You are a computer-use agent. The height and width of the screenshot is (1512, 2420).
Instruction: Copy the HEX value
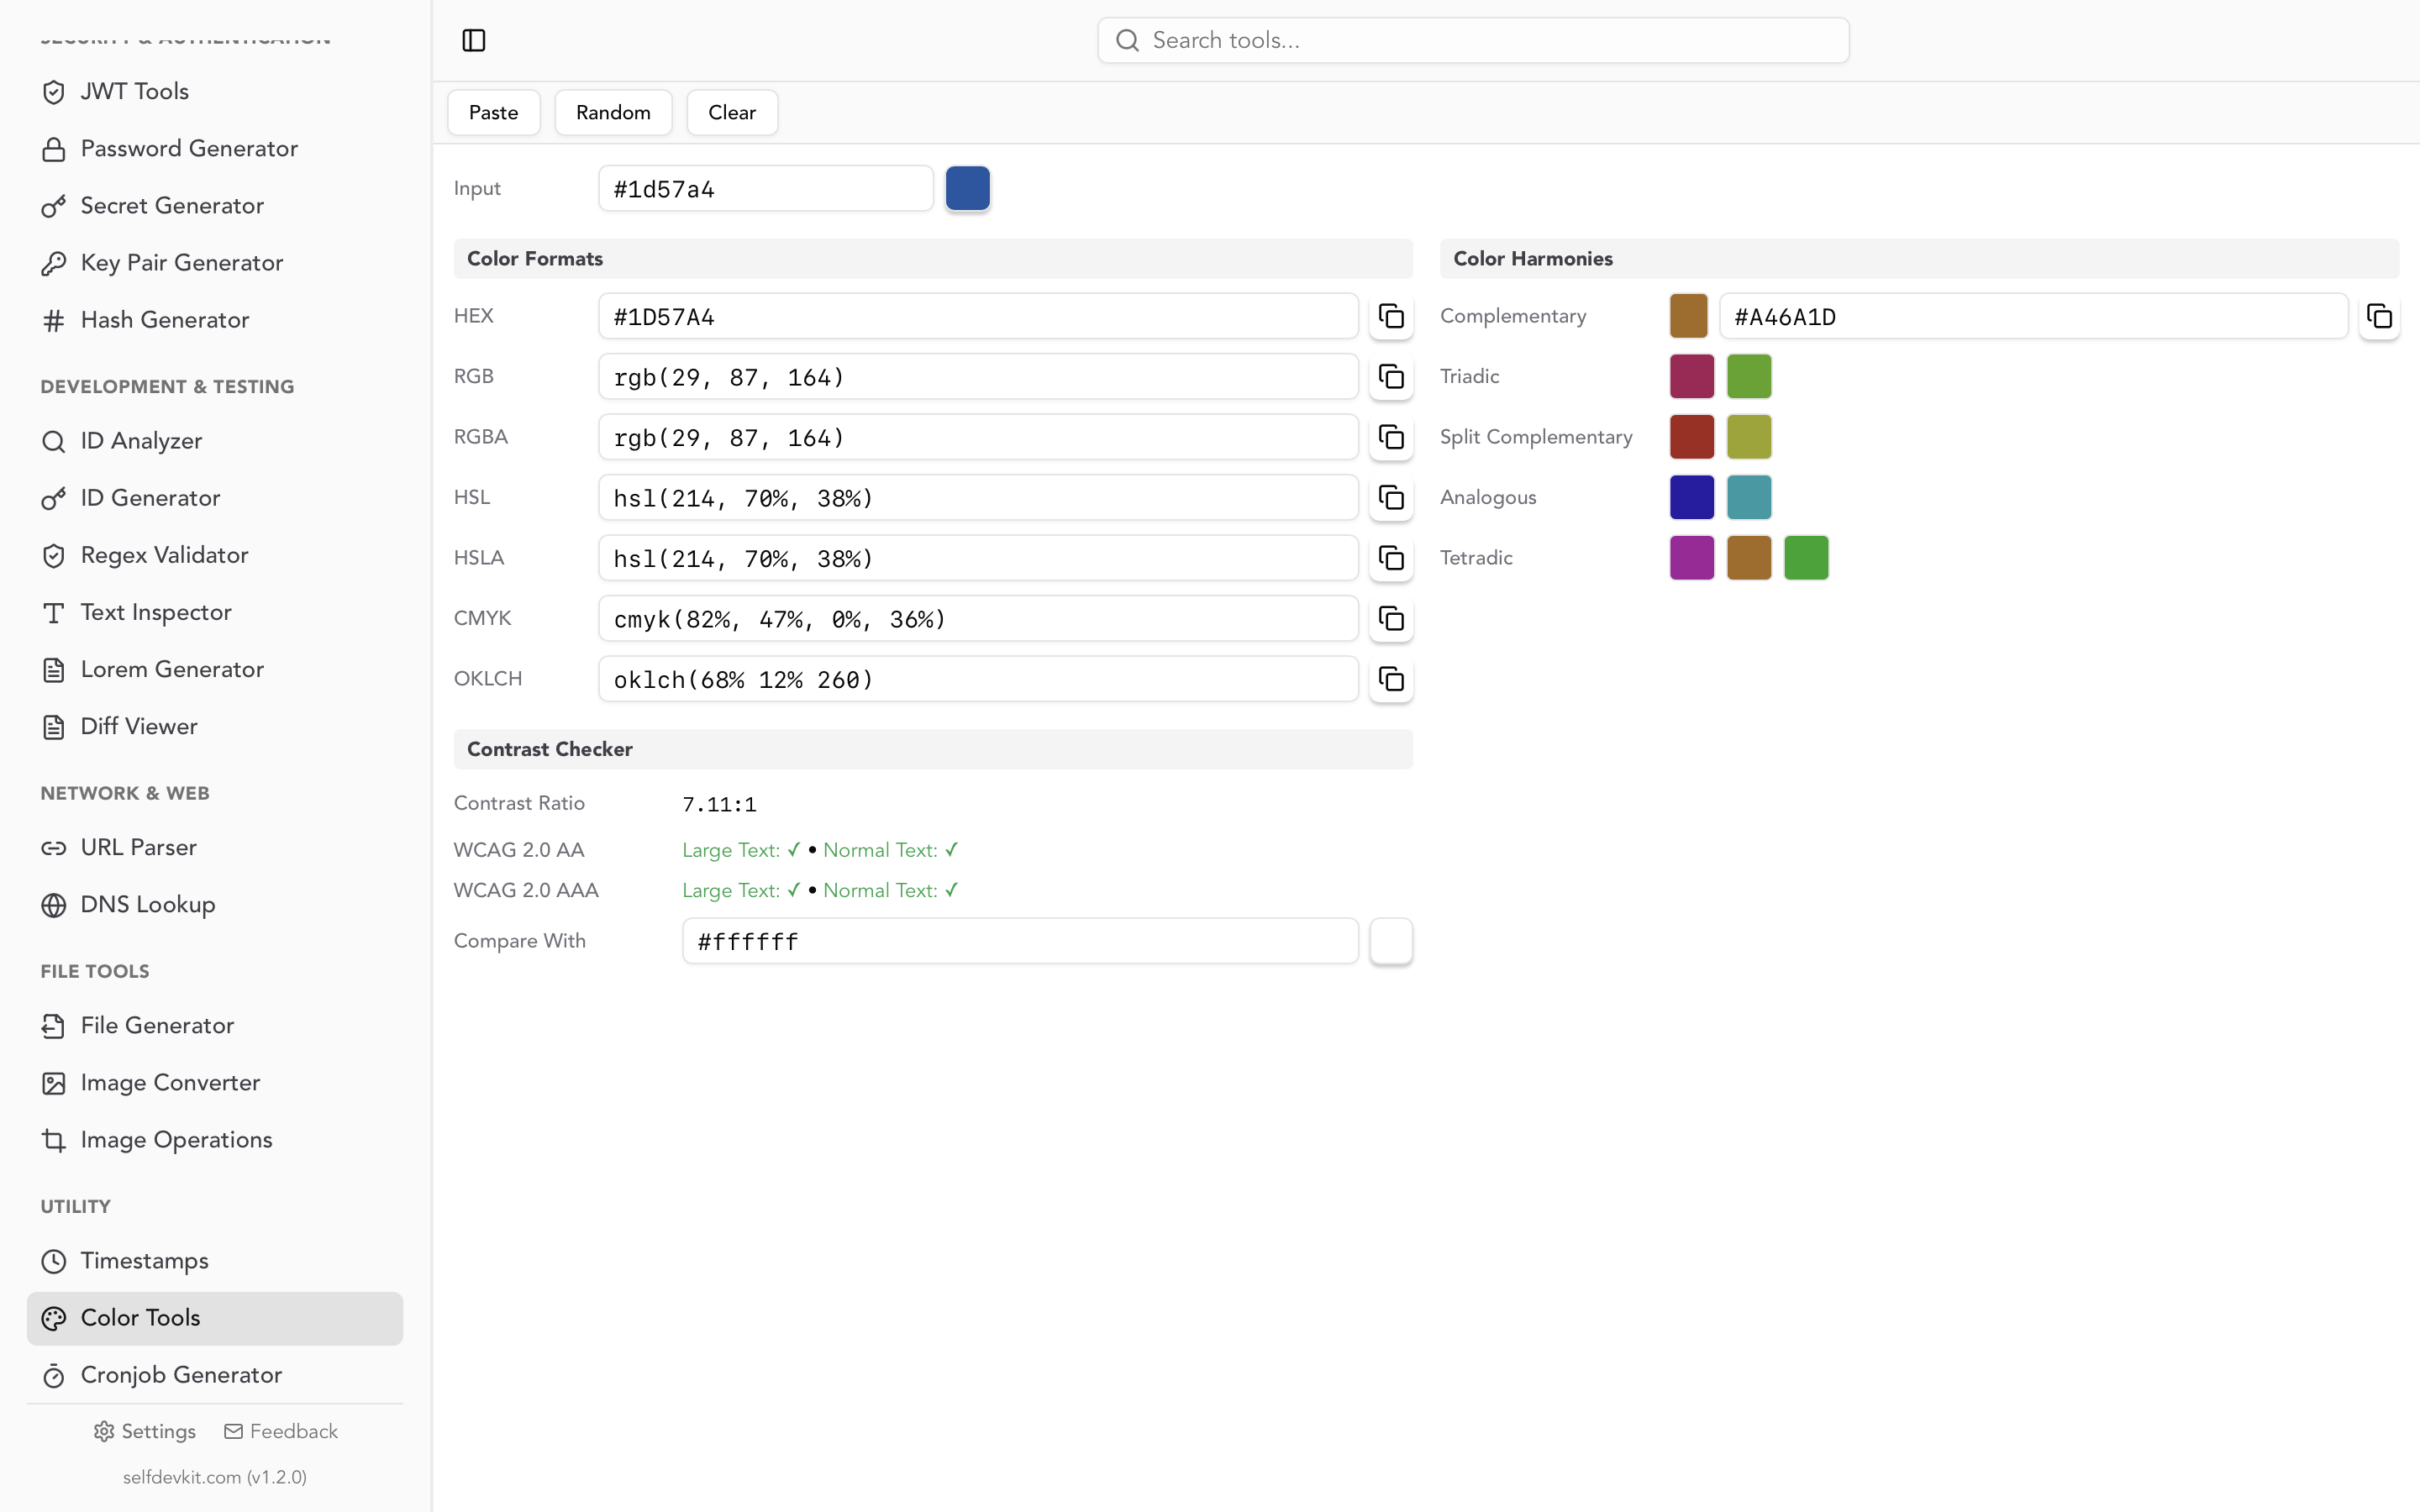[x=1391, y=316]
